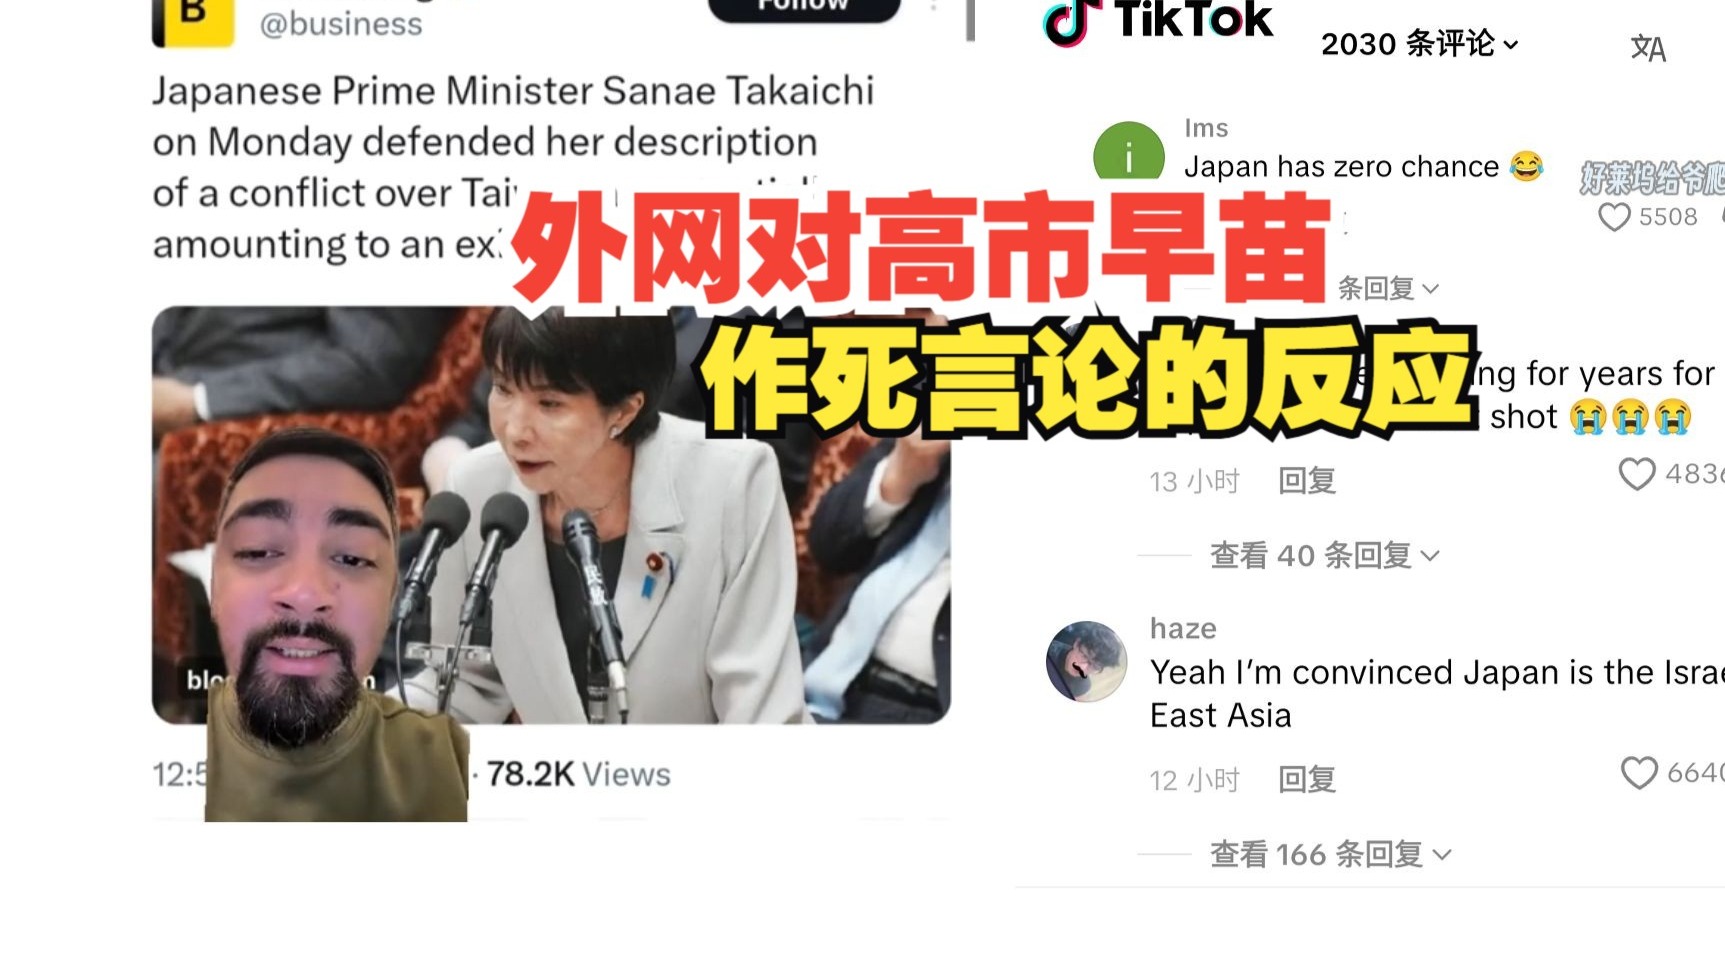
Task: Click 回复 under the 13 小时 comment
Action: pos(1307,481)
